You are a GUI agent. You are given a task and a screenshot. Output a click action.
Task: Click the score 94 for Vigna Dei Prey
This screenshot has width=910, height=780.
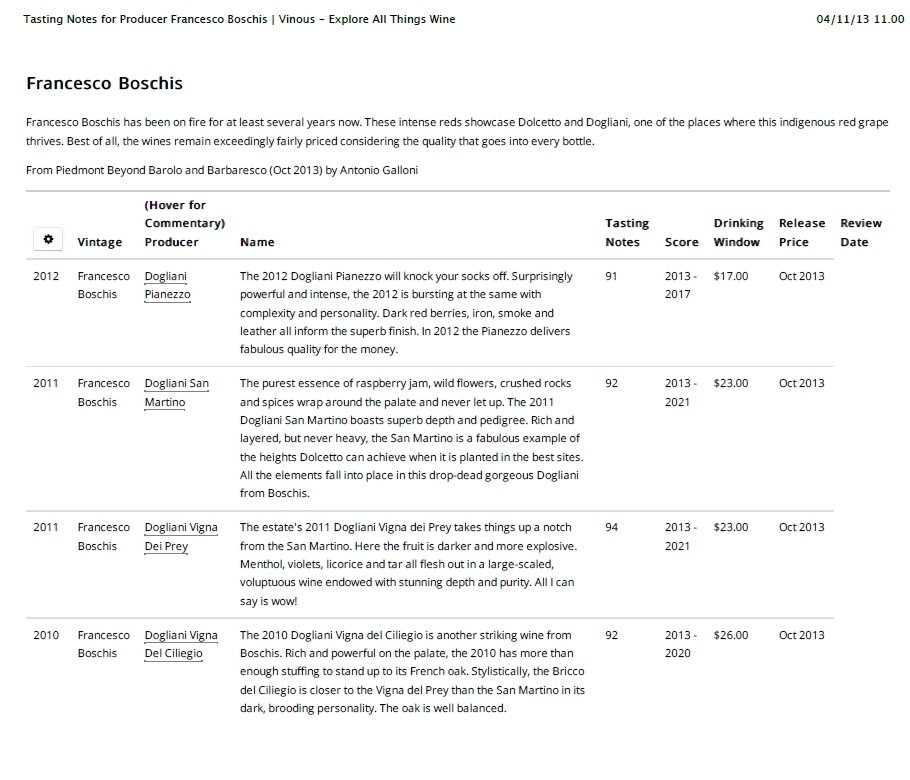612,527
